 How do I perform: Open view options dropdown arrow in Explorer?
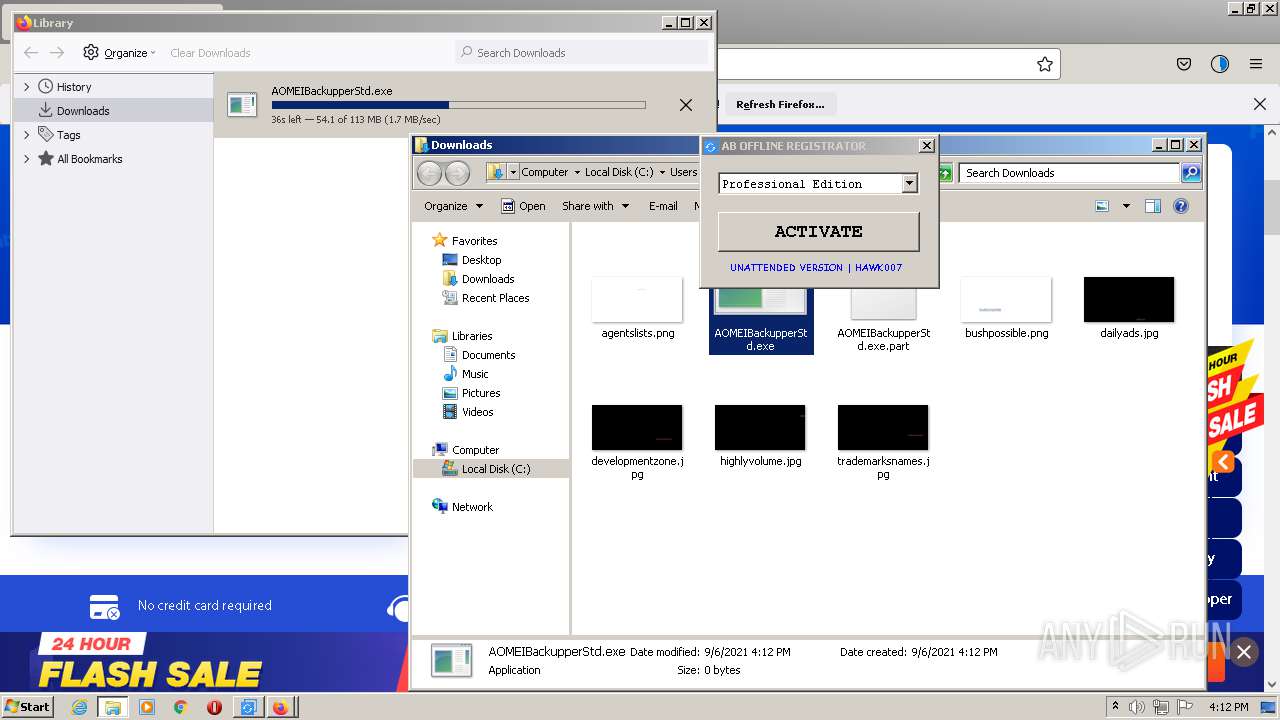click(1126, 206)
